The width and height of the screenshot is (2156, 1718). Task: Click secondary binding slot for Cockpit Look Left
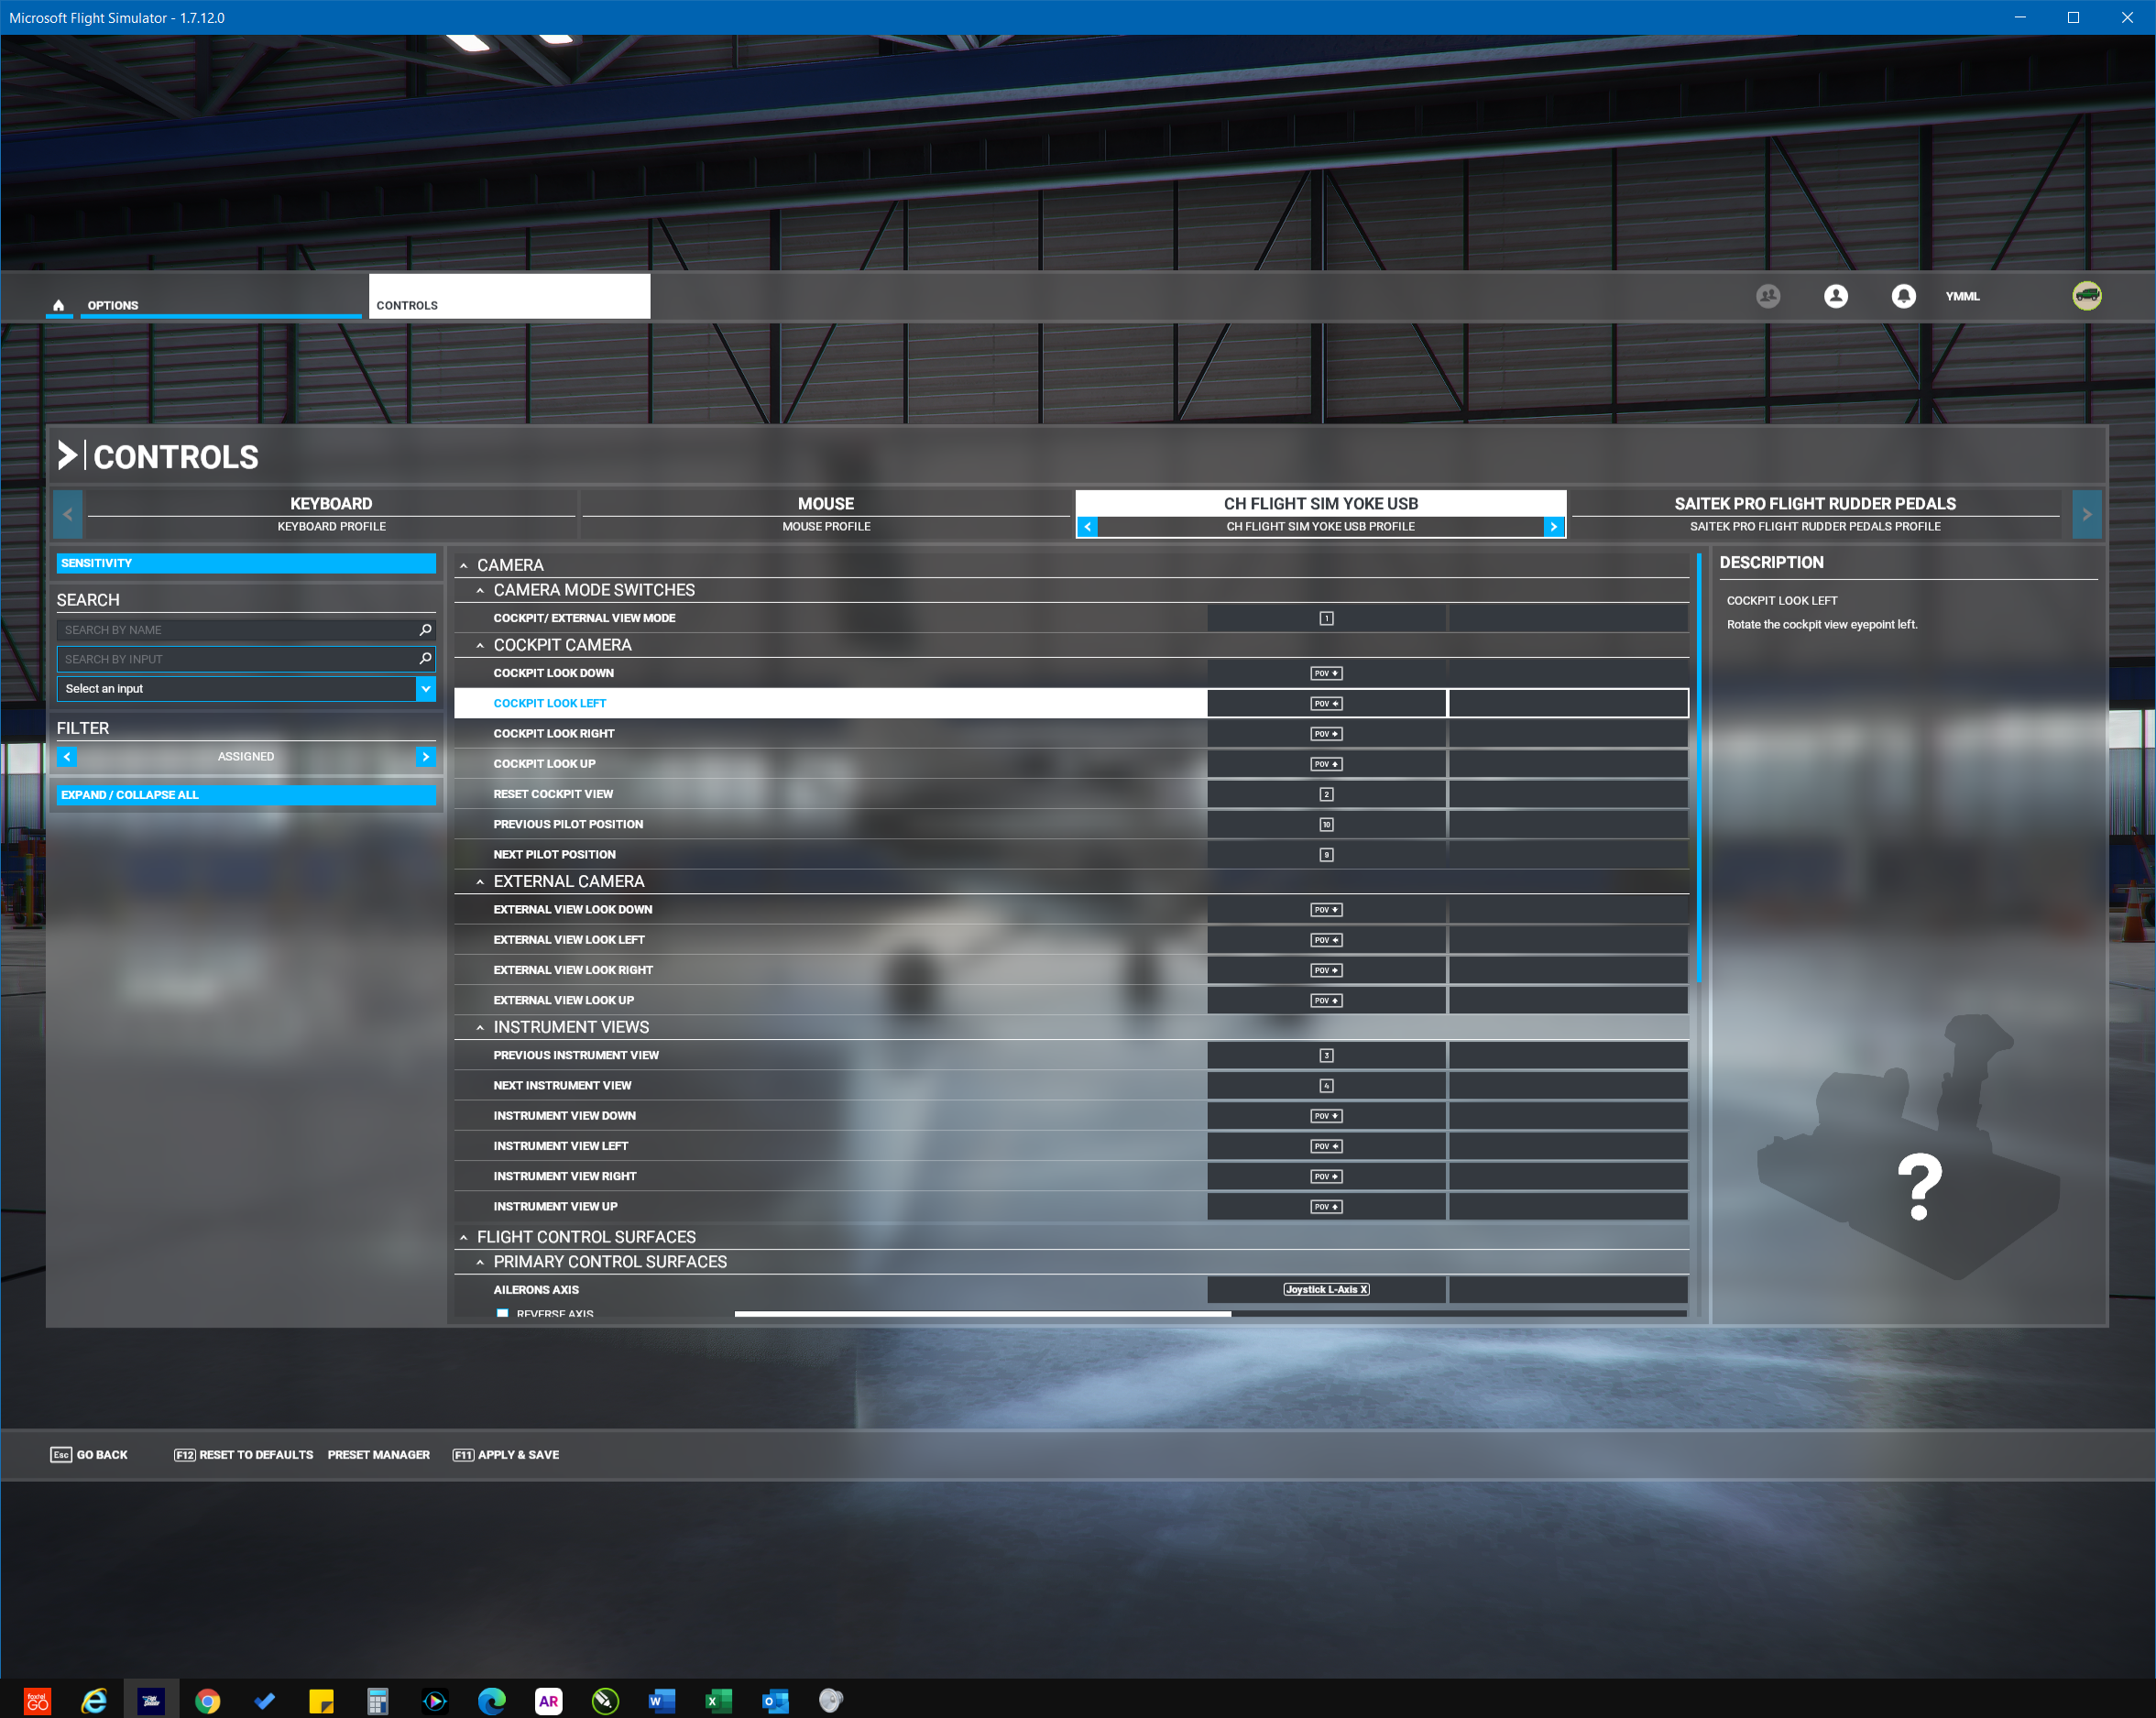(x=1568, y=704)
